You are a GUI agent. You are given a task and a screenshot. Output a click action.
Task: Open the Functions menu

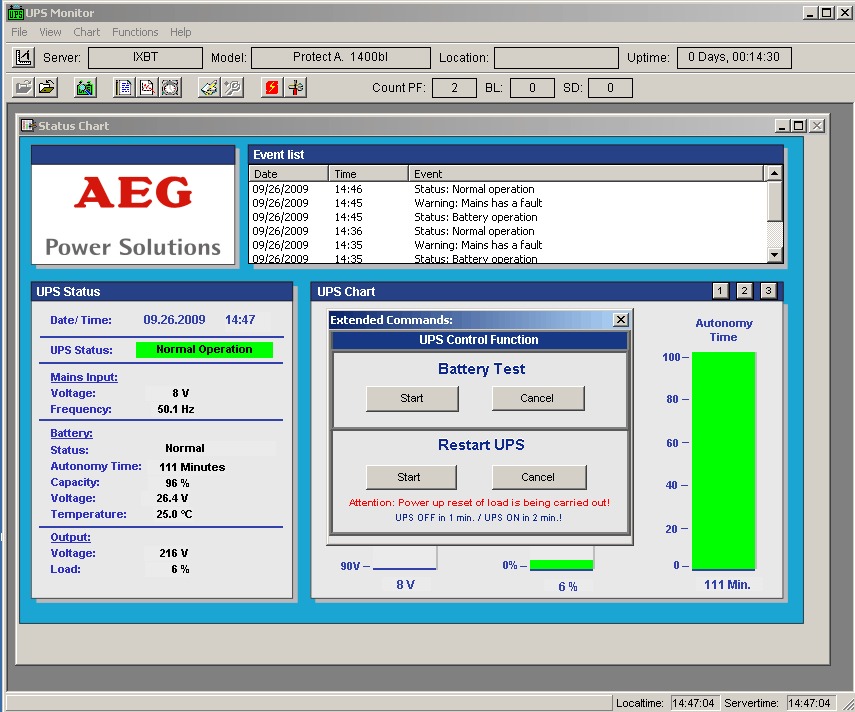pos(135,32)
